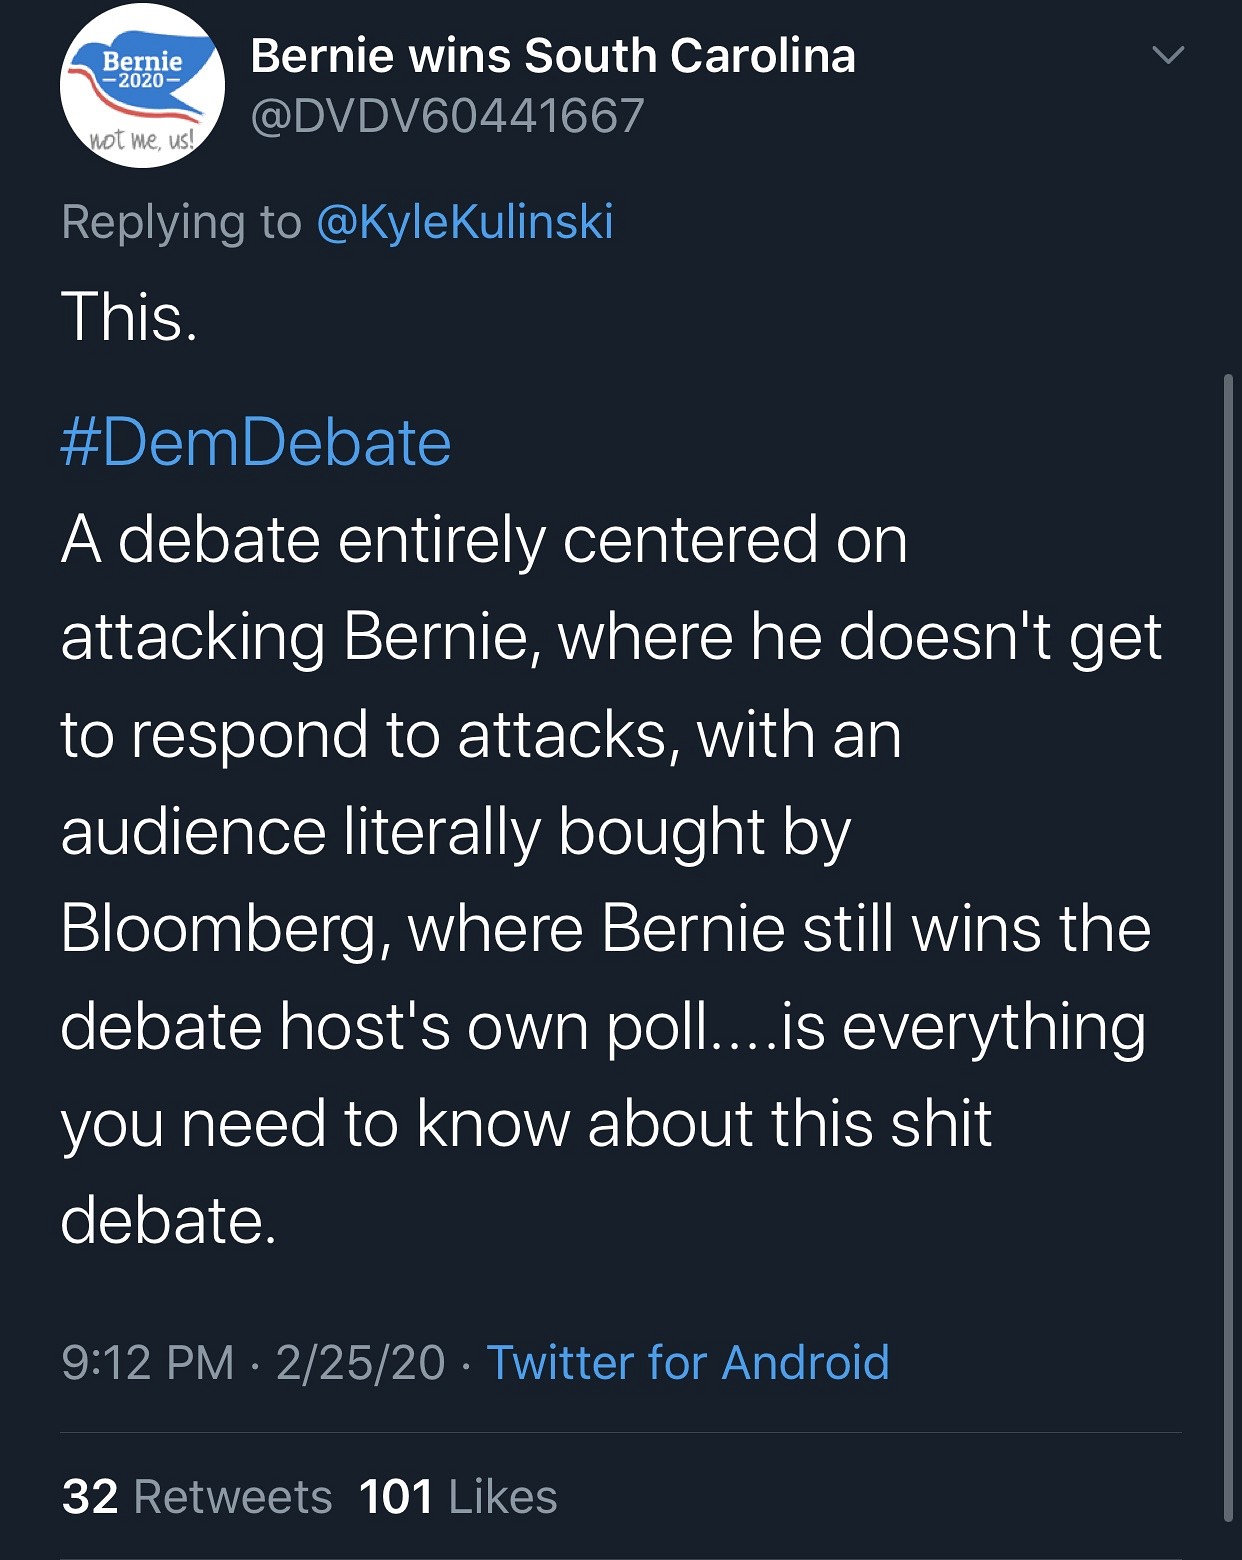View the 32 Retweets list
Screen dimensions: 1242x1560
click(197, 1497)
